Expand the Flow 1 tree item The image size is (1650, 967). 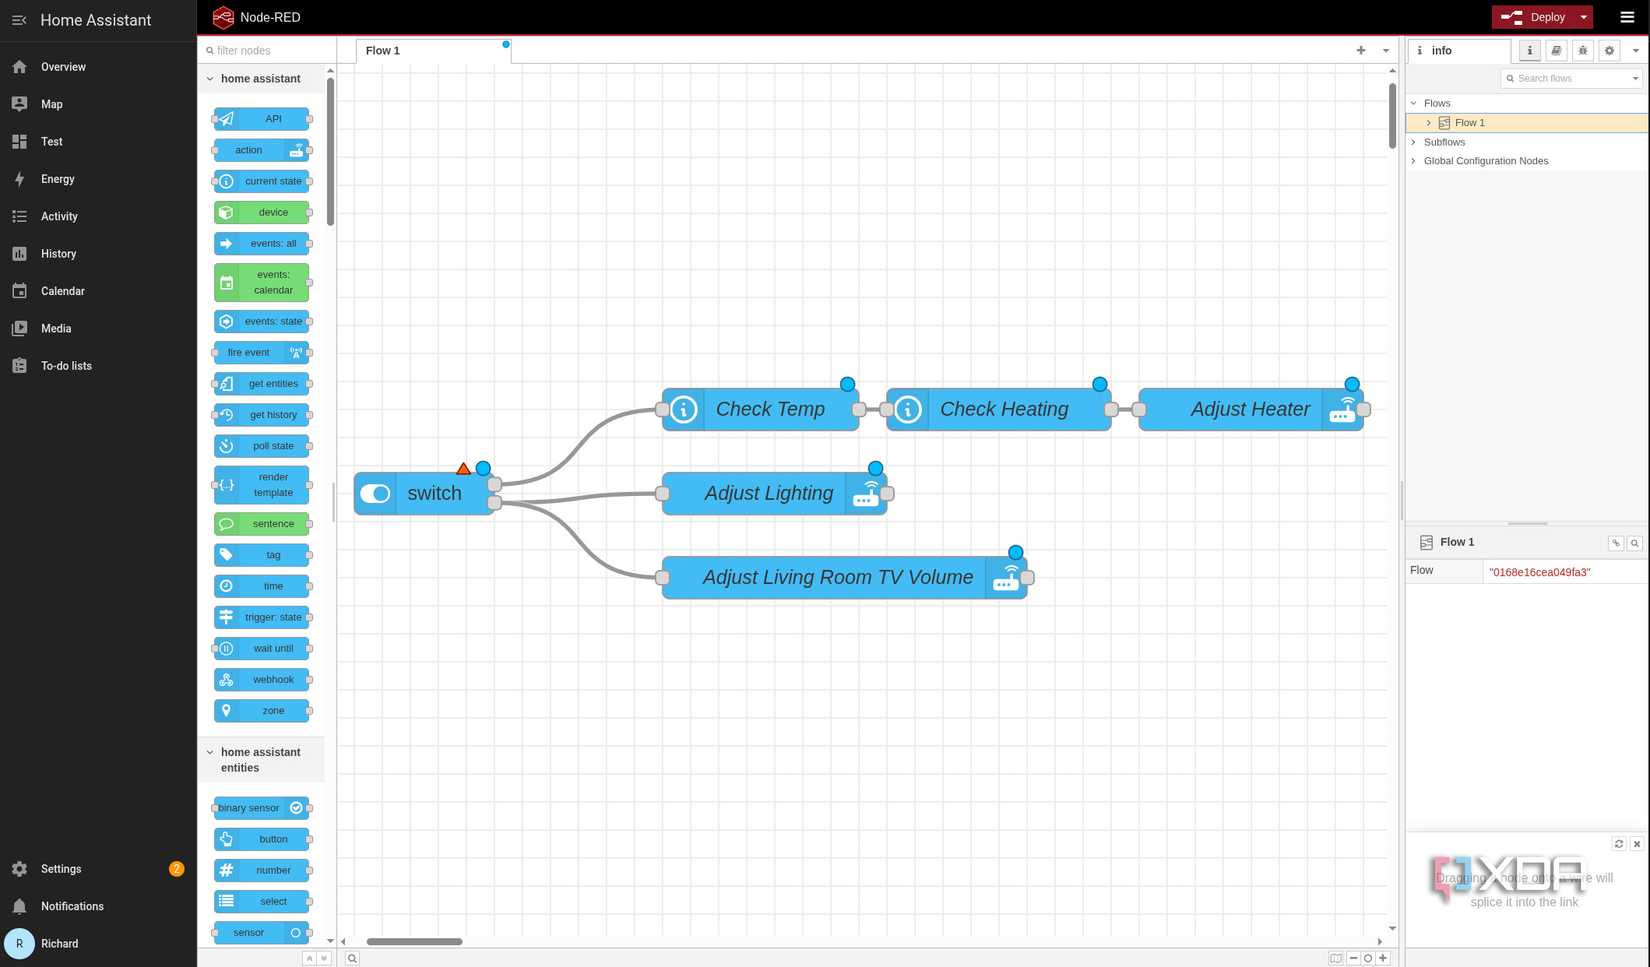point(1428,123)
